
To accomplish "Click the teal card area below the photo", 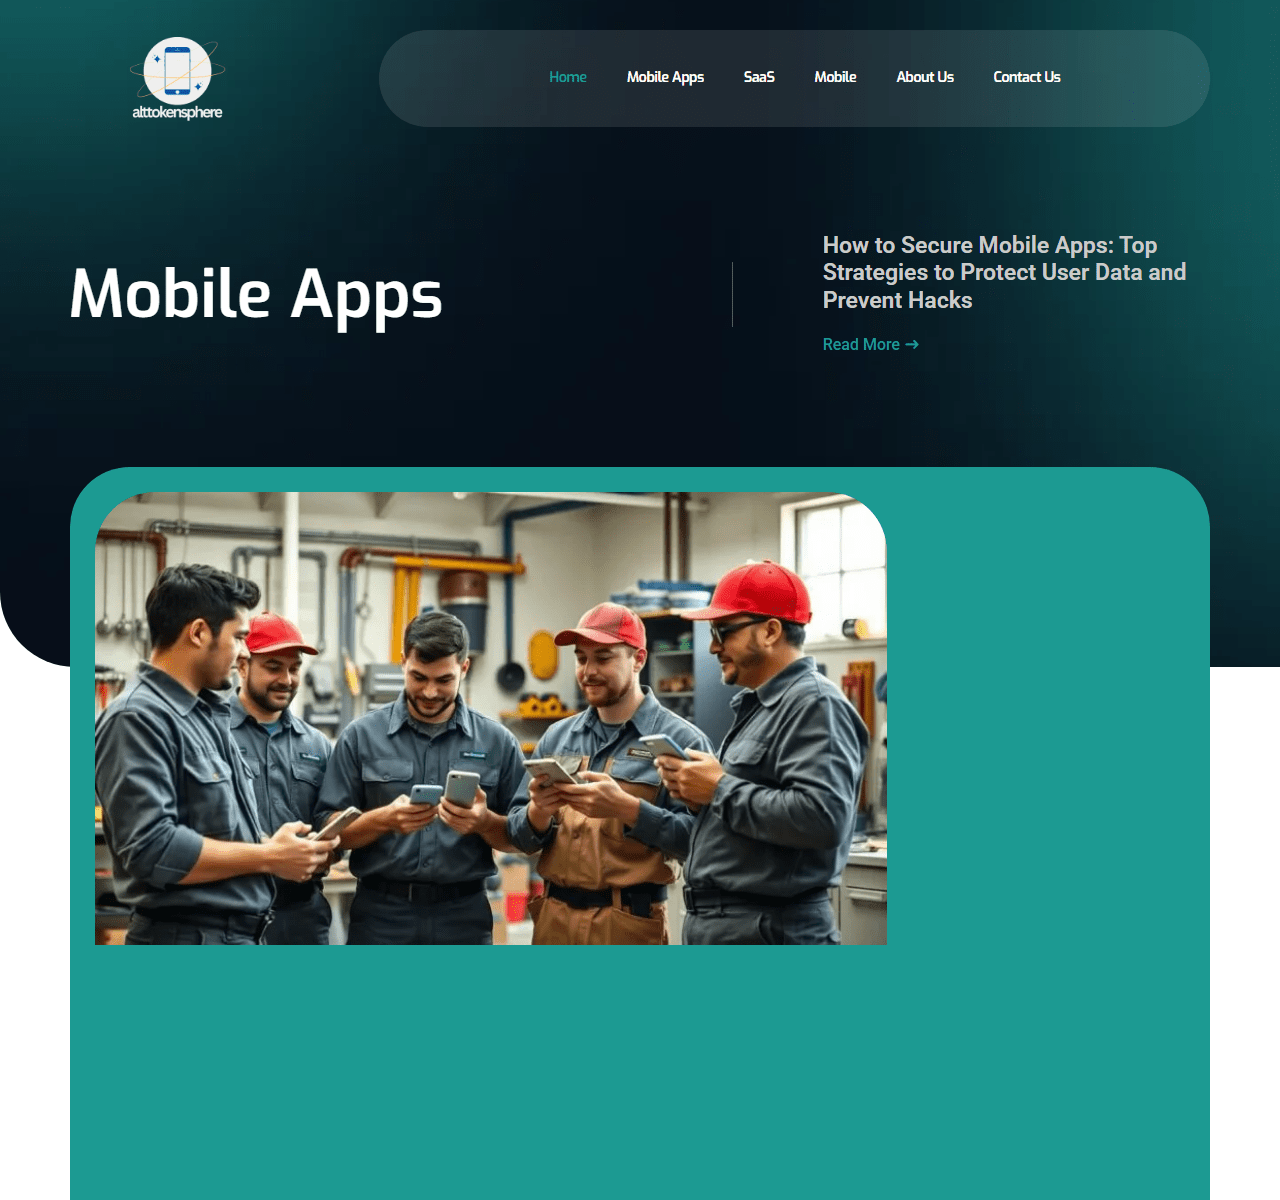I will 640,1070.
